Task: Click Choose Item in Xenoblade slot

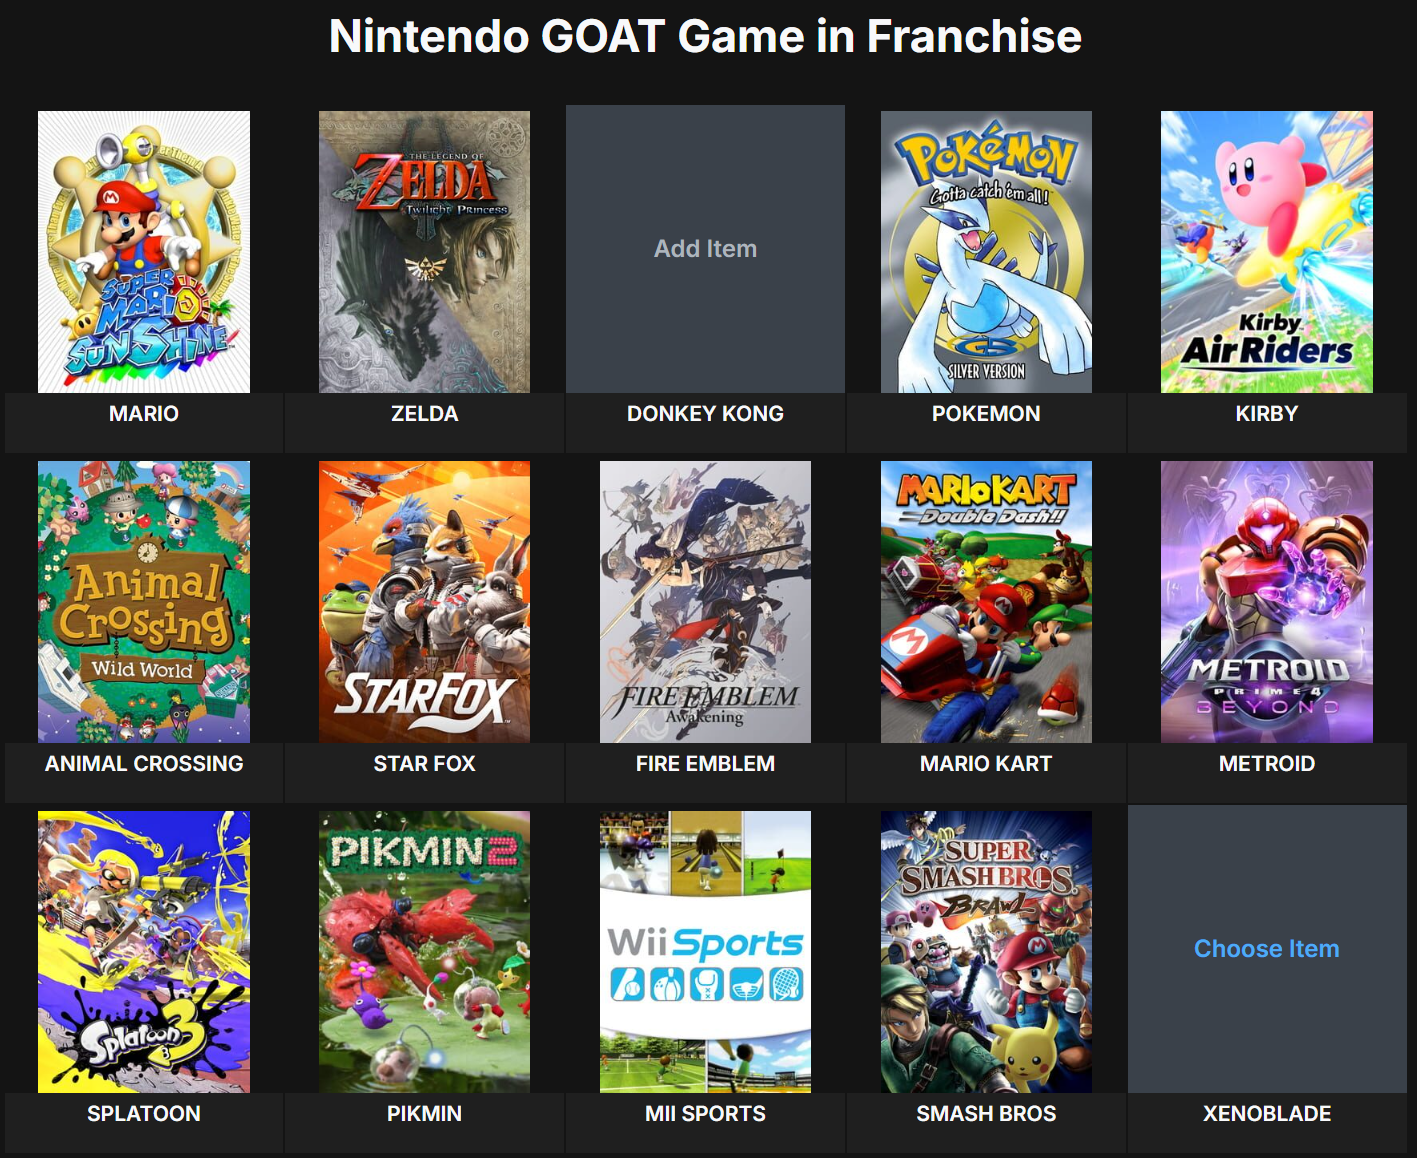Action: pos(1267,949)
